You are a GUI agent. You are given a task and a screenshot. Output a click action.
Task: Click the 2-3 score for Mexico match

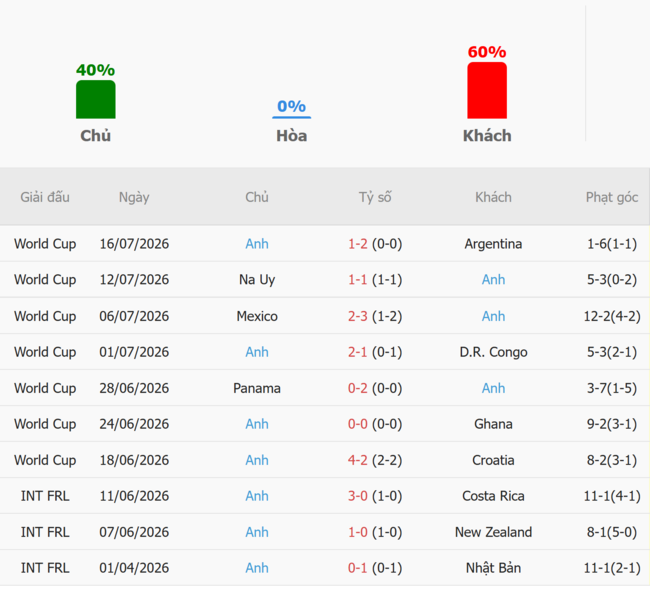point(358,316)
